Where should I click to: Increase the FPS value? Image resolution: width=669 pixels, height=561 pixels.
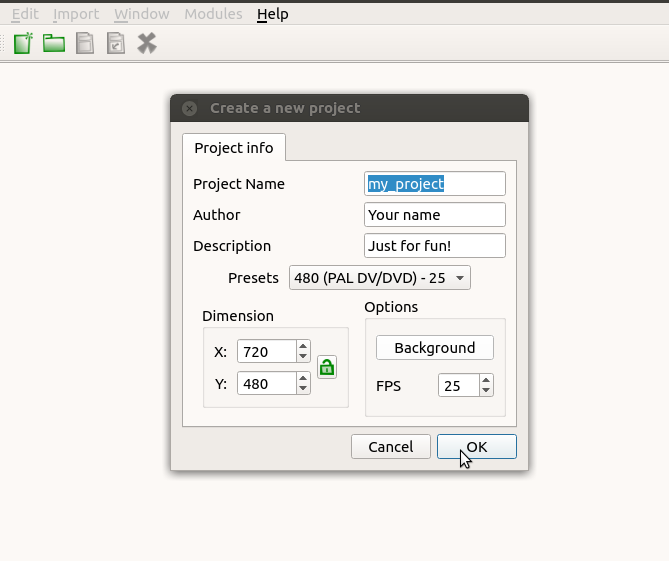(486, 380)
